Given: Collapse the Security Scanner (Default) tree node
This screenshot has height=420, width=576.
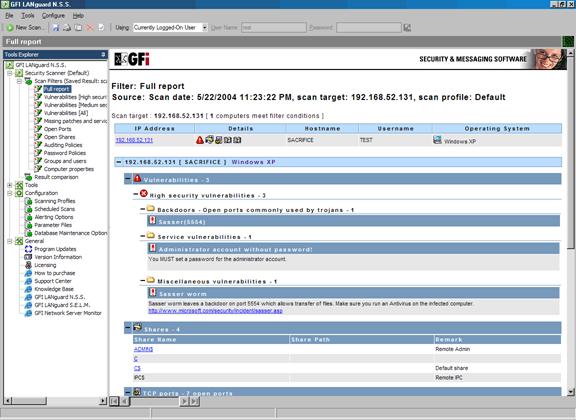Looking at the screenshot, I should tap(10, 73).
